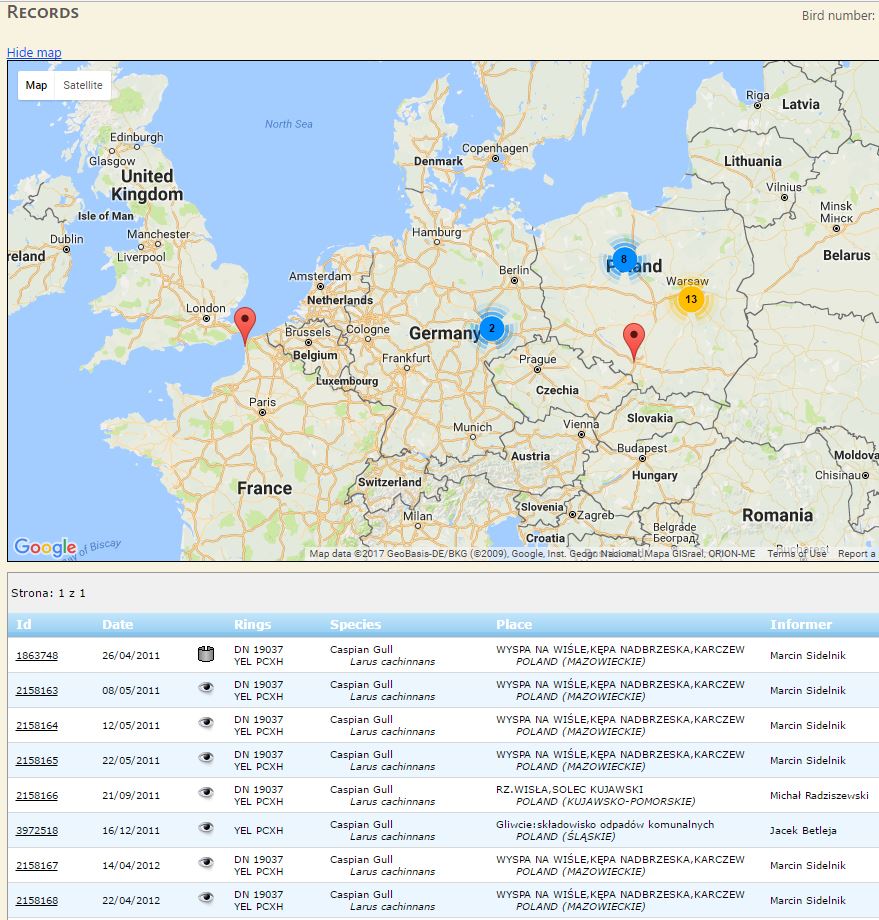This screenshot has width=879, height=920.
Task: Open the blue cluster marker showing 8
Action: click(x=624, y=260)
